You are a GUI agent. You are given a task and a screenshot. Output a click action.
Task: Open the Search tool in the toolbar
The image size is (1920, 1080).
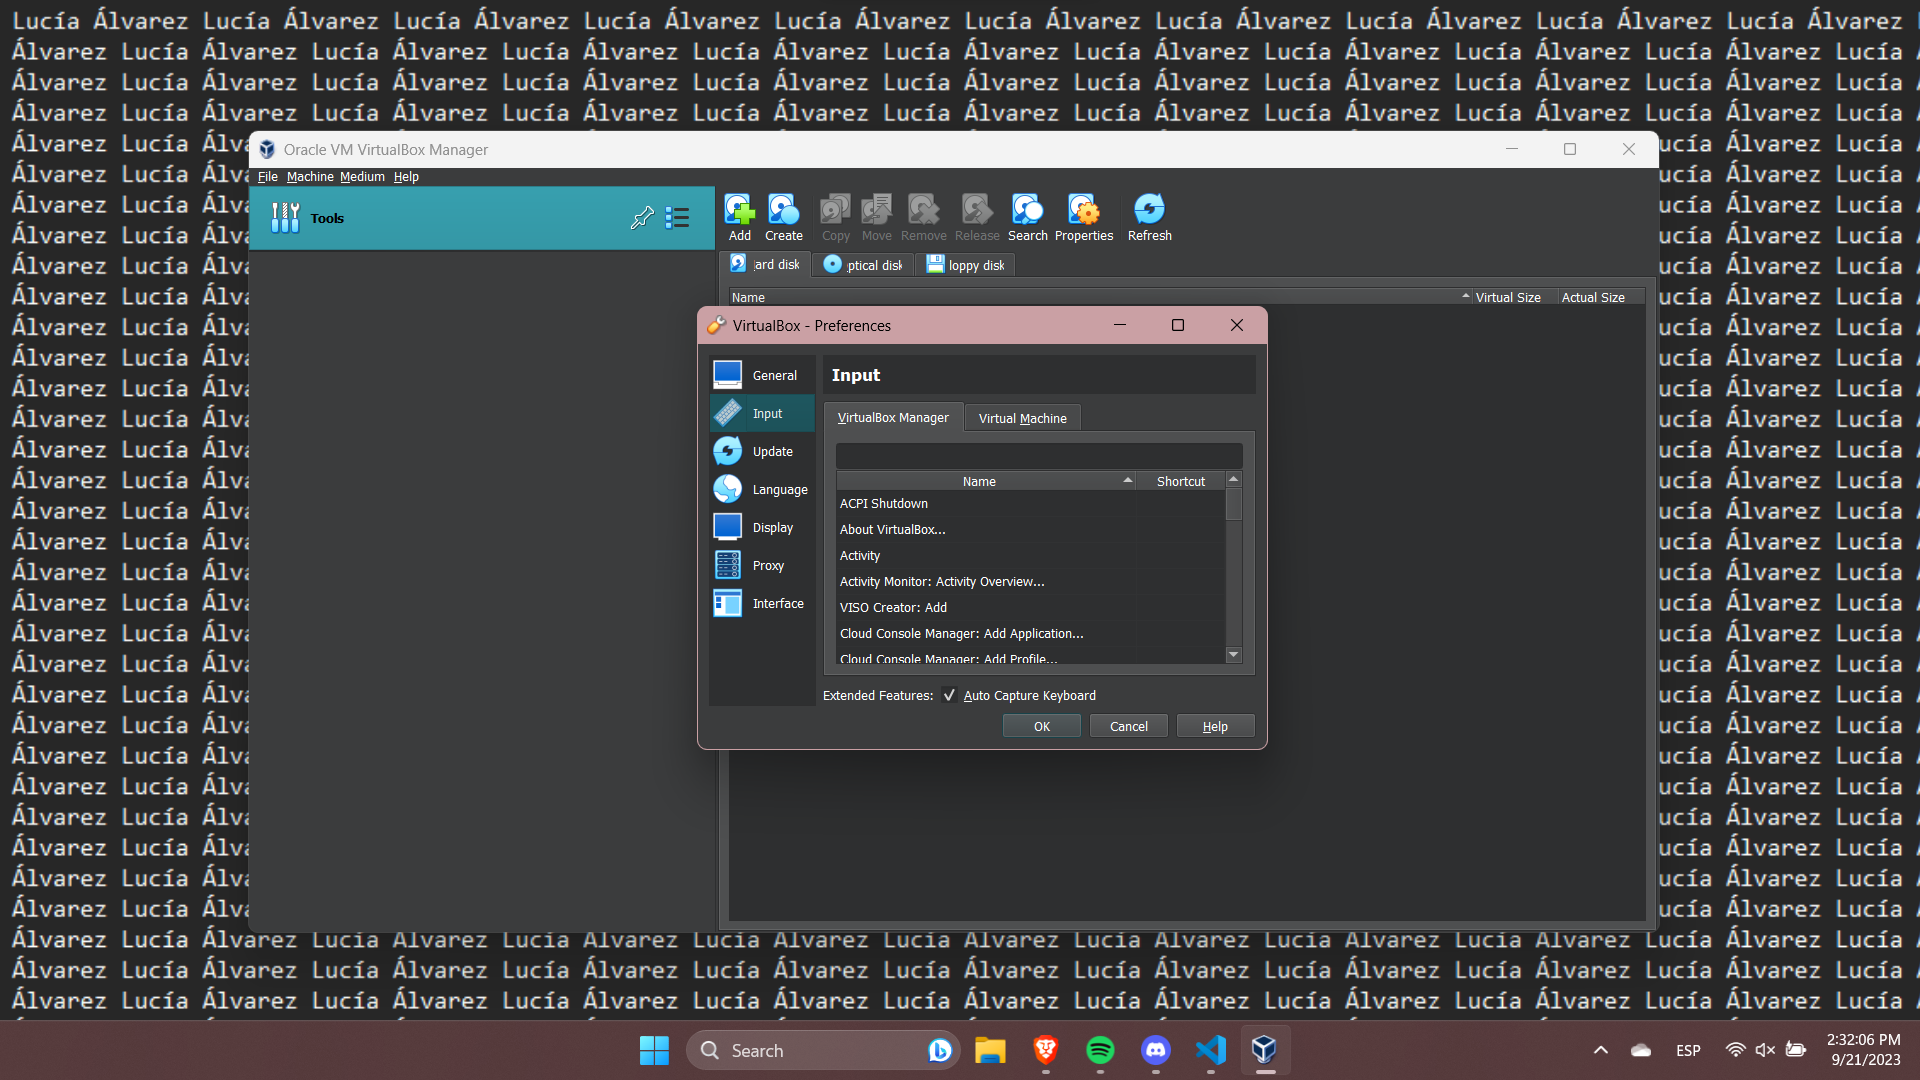(1027, 217)
